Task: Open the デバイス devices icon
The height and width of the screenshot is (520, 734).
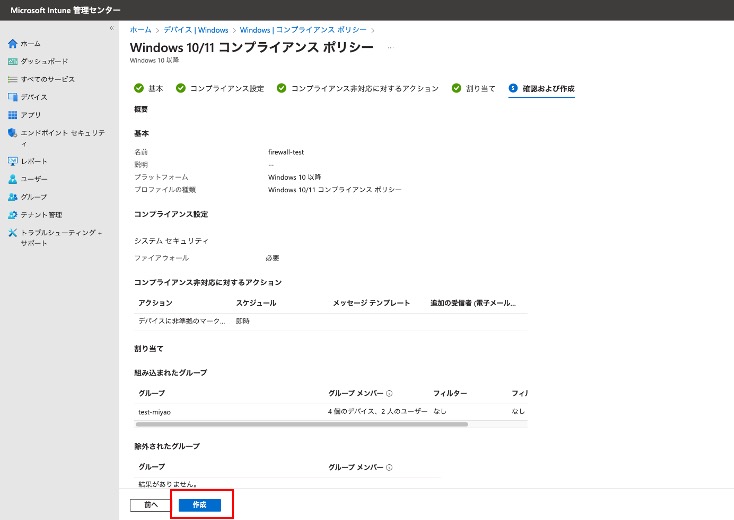Action: click(13, 97)
